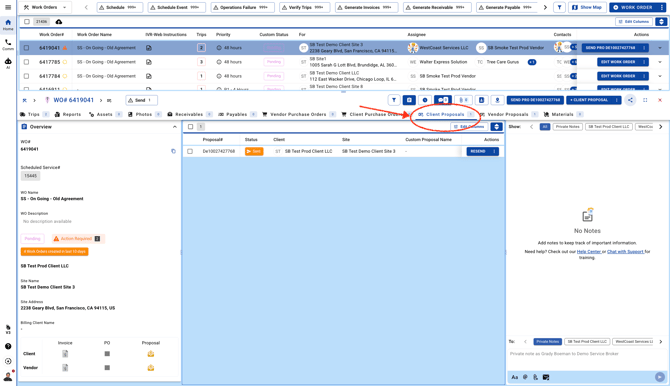Check the row for work order 6417784
The width and height of the screenshot is (670, 386).
(x=26, y=76)
